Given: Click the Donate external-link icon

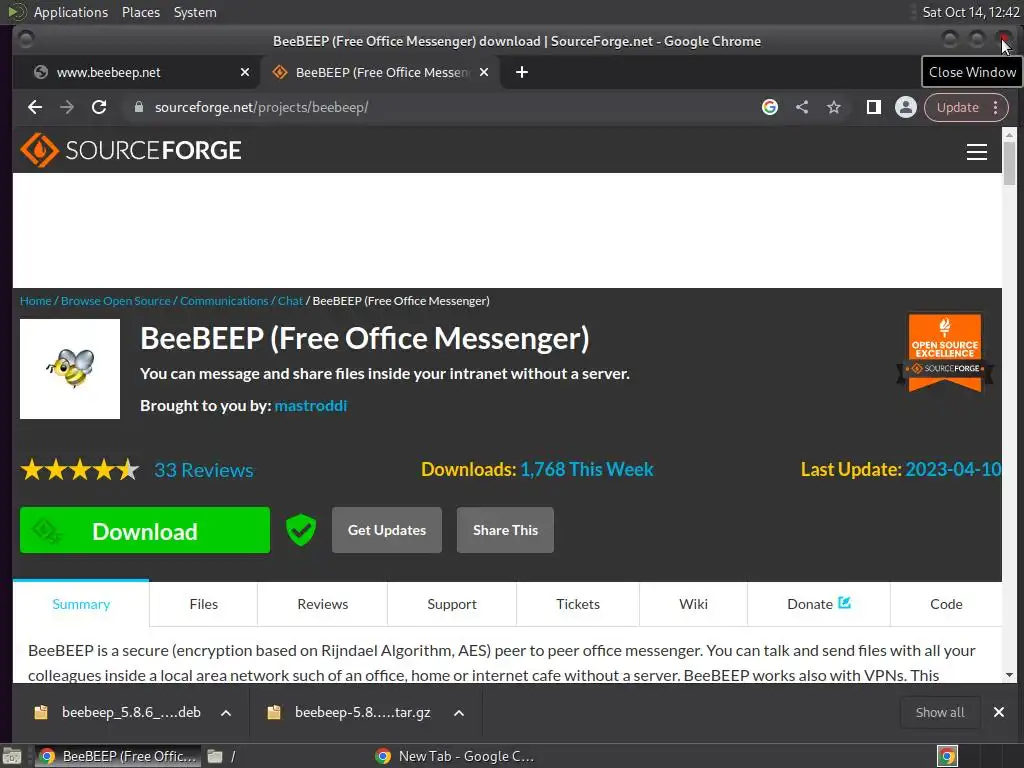Looking at the screenshot, I should point(844,603).
